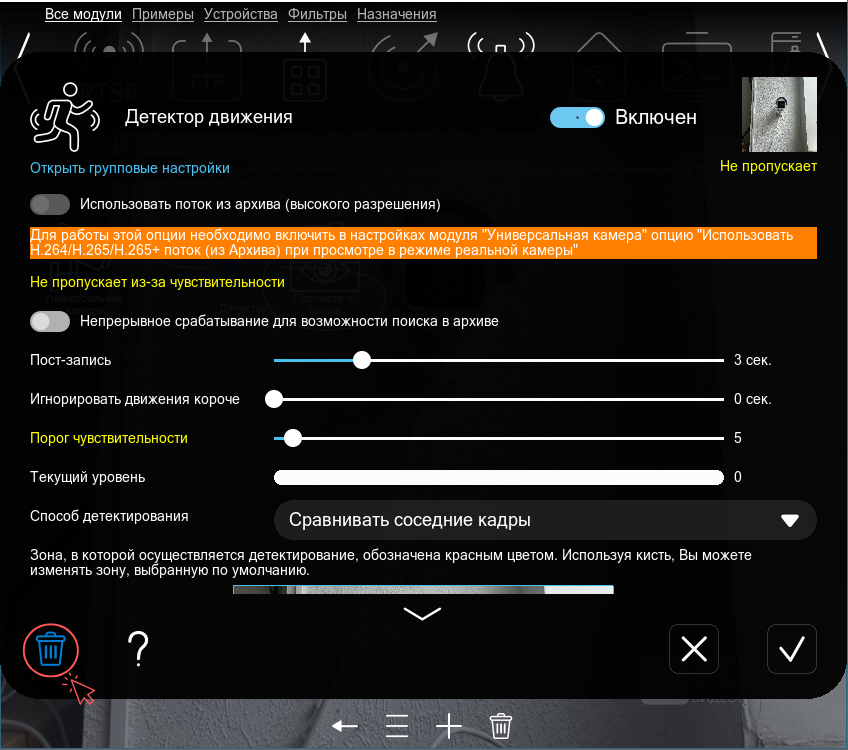
Task: Disable the motion detector Включен toggle
Action: (577, 117)
